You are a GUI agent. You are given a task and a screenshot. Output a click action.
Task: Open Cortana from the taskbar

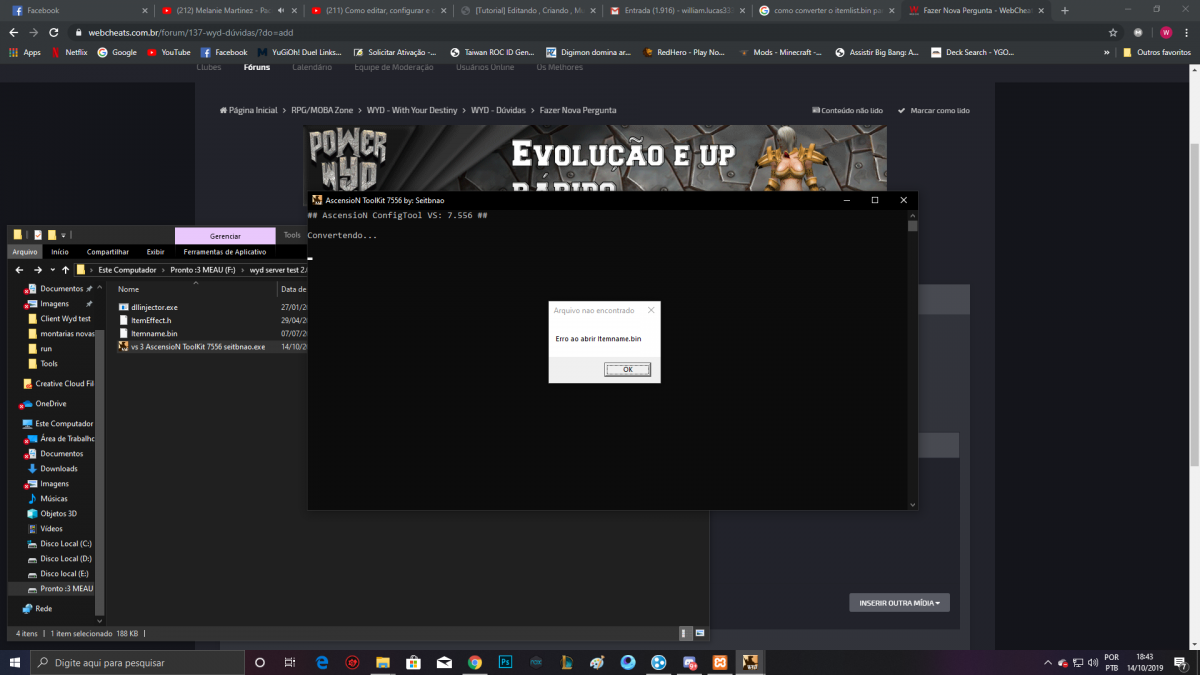[x=260, y=662]
